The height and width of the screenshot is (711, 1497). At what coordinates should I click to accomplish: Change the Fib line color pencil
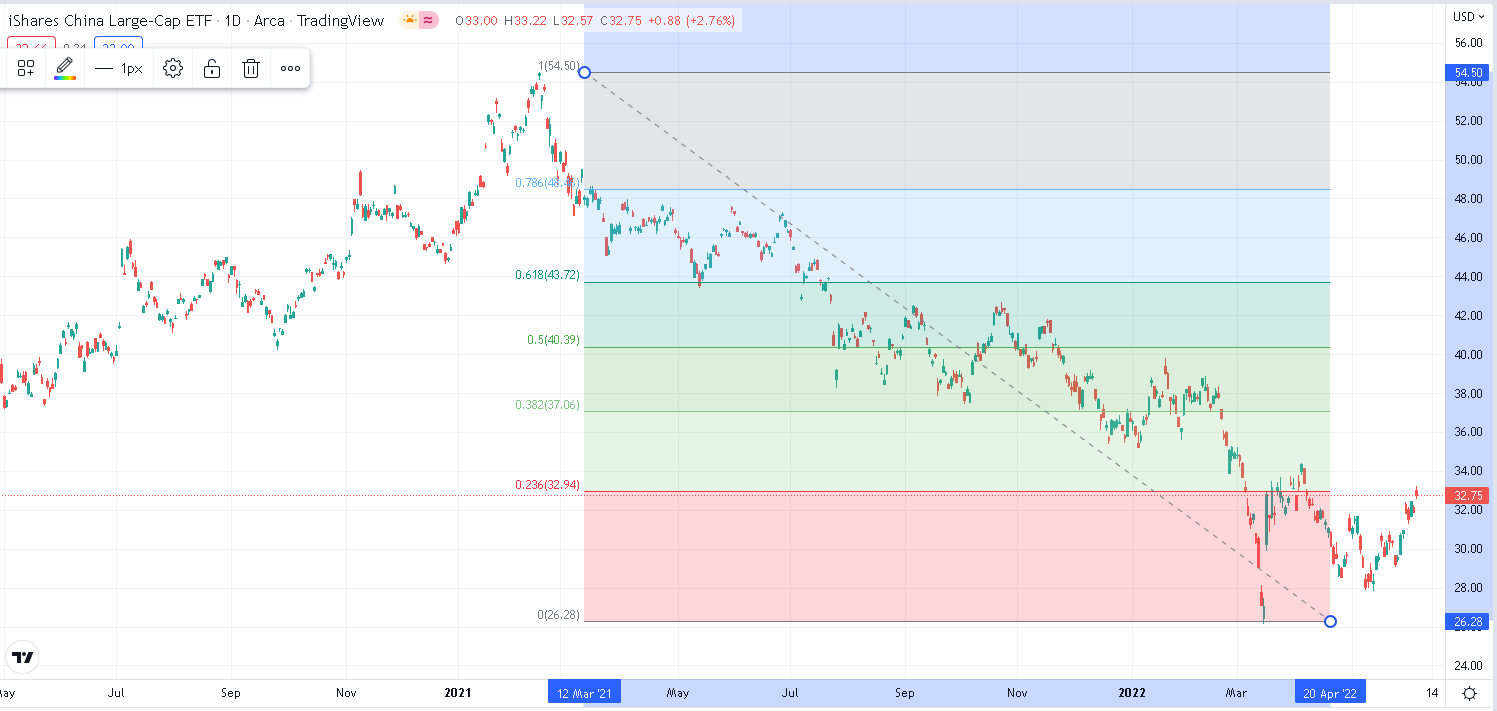[x=65, y=68]
